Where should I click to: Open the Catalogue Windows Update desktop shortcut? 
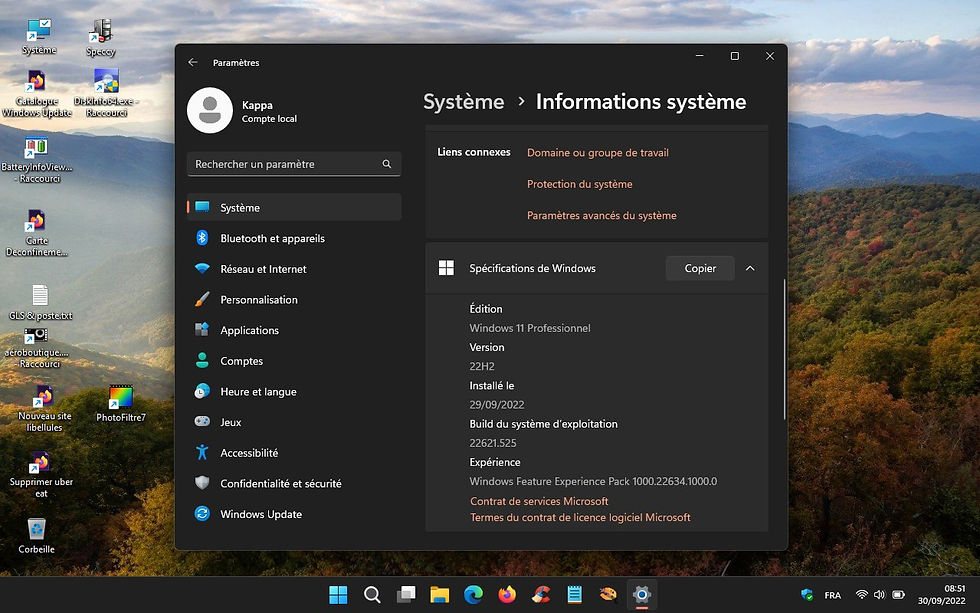tap(37, 94)
